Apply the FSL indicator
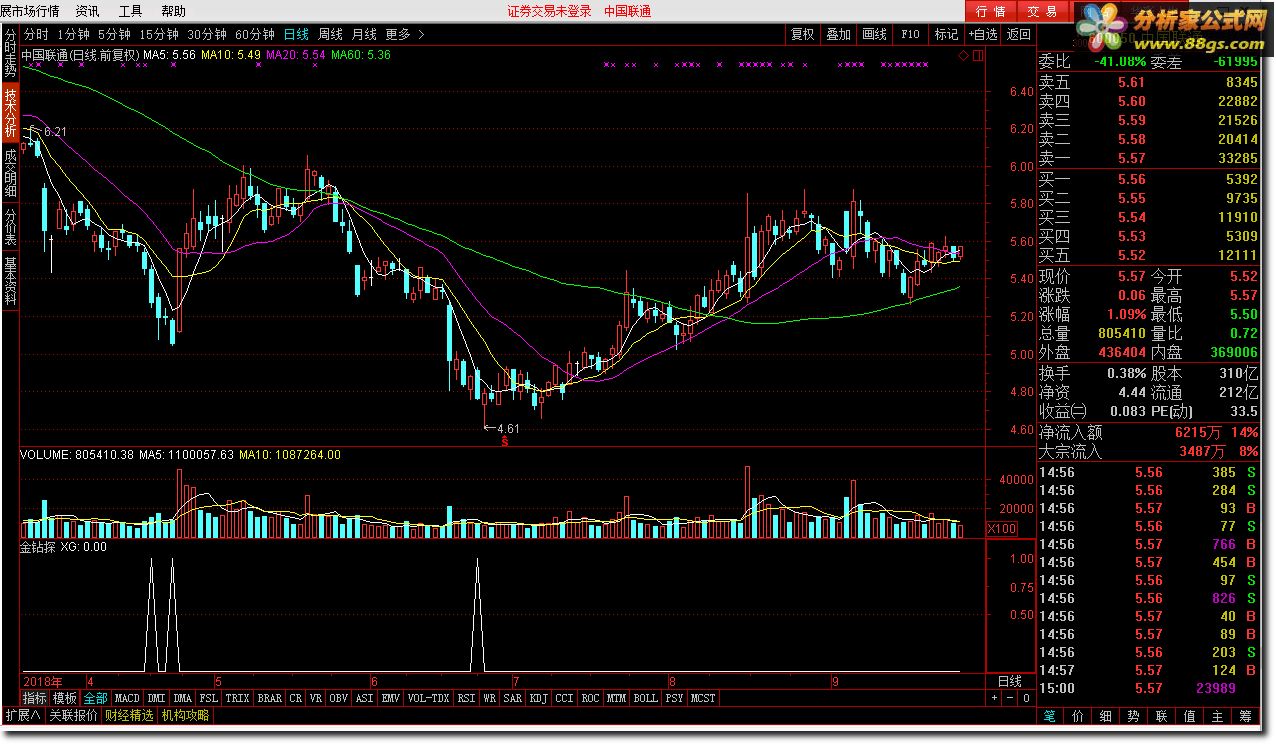1276x744 pixels. [x=208, y=698]
